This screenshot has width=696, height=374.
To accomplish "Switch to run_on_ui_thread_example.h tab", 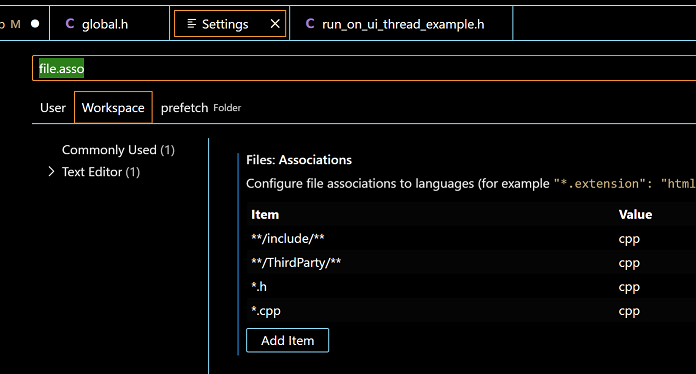I will pyautogui.click(x=401, y=24).
